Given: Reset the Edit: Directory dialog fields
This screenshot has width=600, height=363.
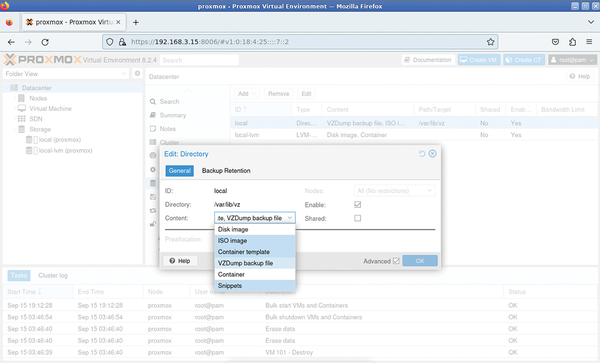Looking at the screenshot, I should point(422,153).
